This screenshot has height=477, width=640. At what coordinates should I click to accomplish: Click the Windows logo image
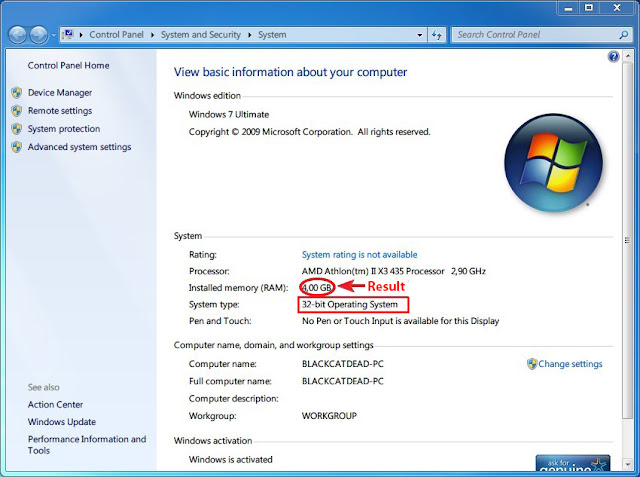click(x=553, y=162)
